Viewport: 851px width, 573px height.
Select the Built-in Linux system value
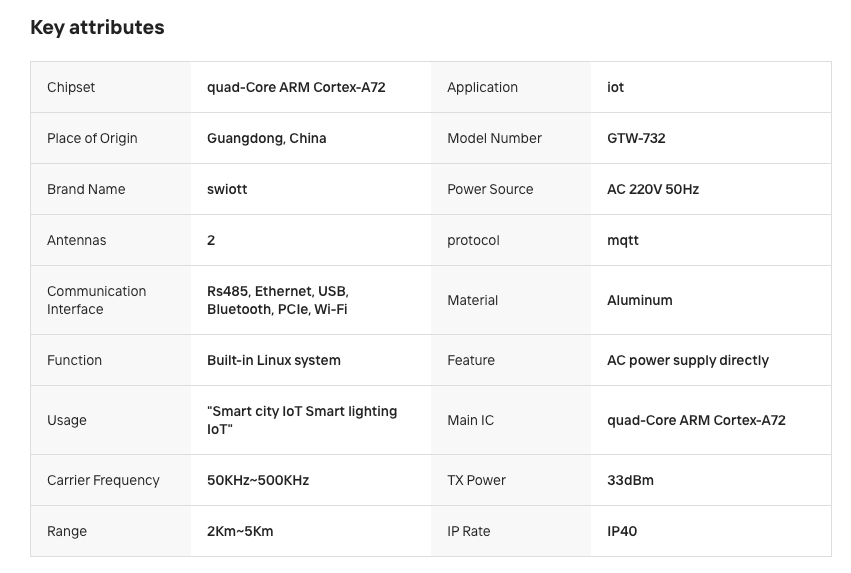pyautogui.click(x=274, y=360)
